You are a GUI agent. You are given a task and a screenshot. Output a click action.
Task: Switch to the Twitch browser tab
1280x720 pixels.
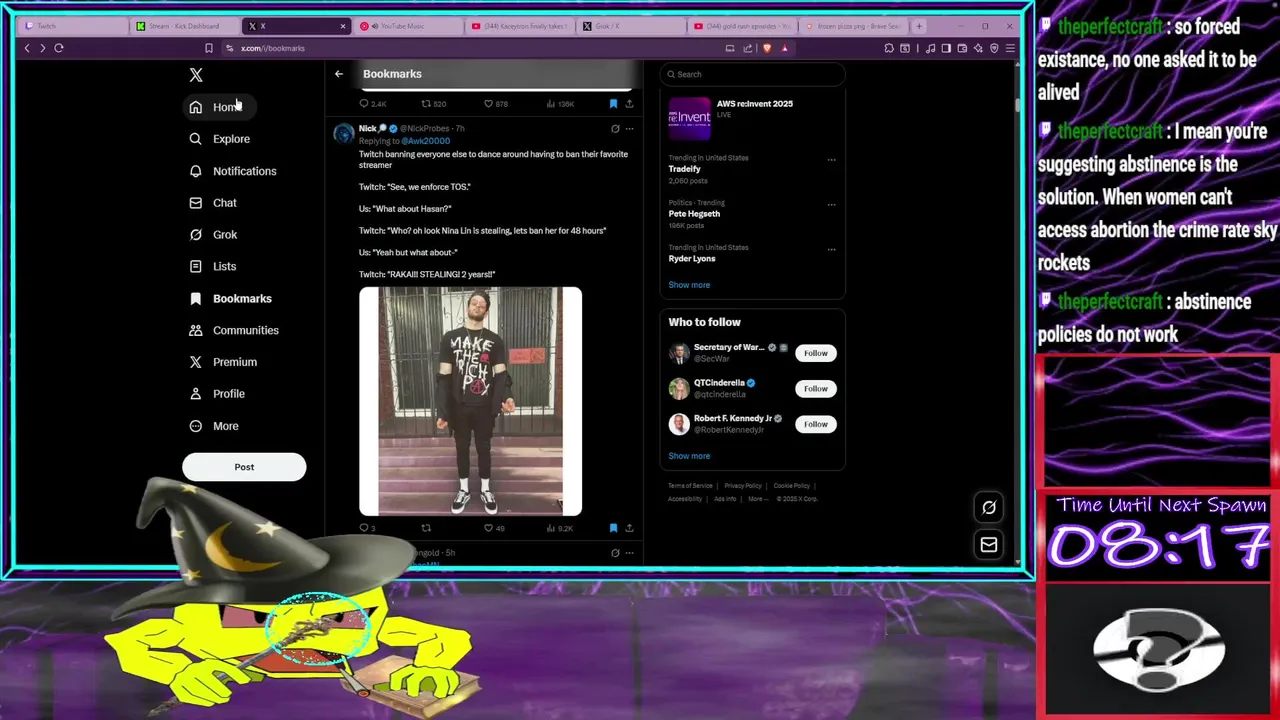[x=73, y=26]
